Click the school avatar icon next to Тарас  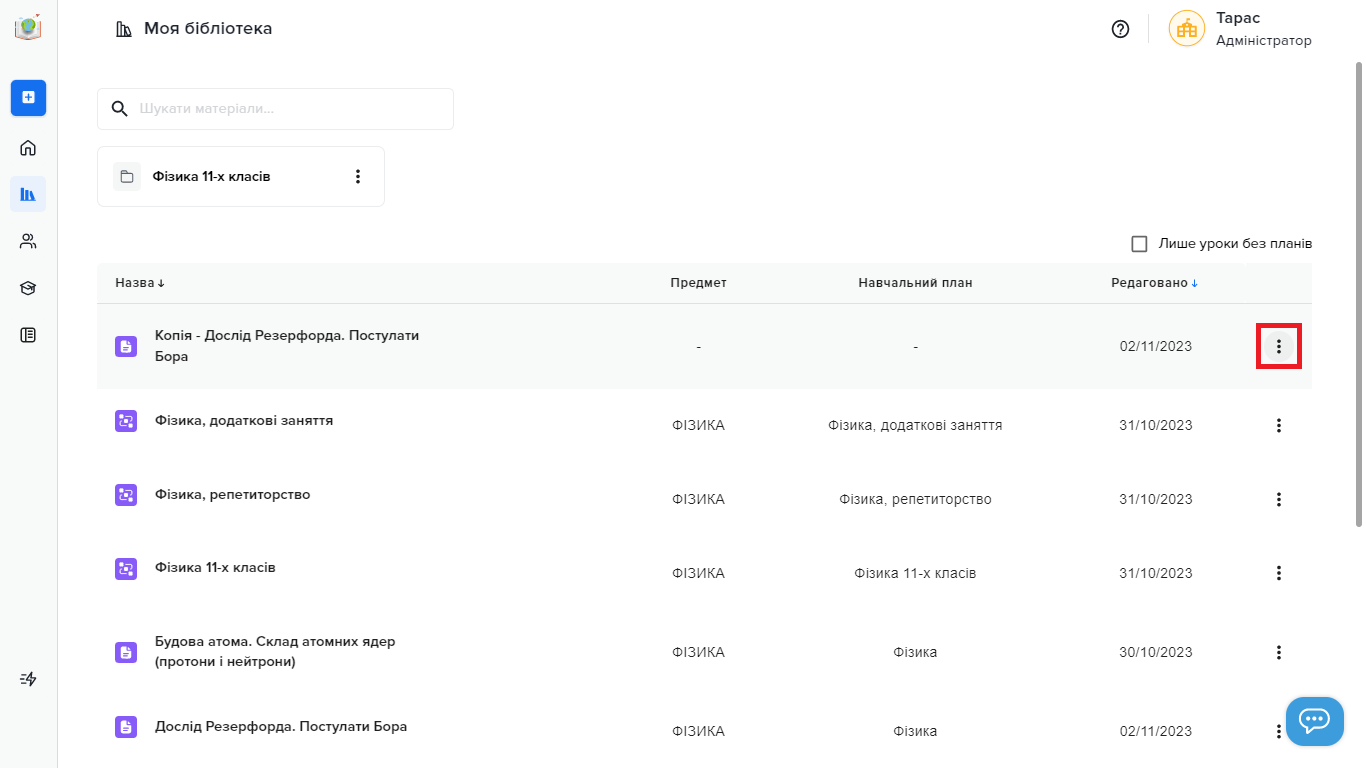1187,29
